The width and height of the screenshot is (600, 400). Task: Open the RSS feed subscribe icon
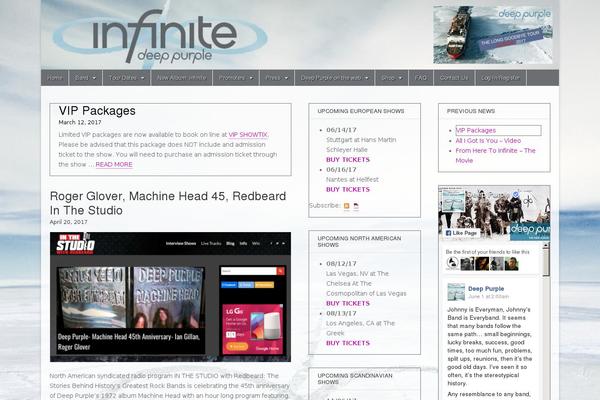(346, 206)
